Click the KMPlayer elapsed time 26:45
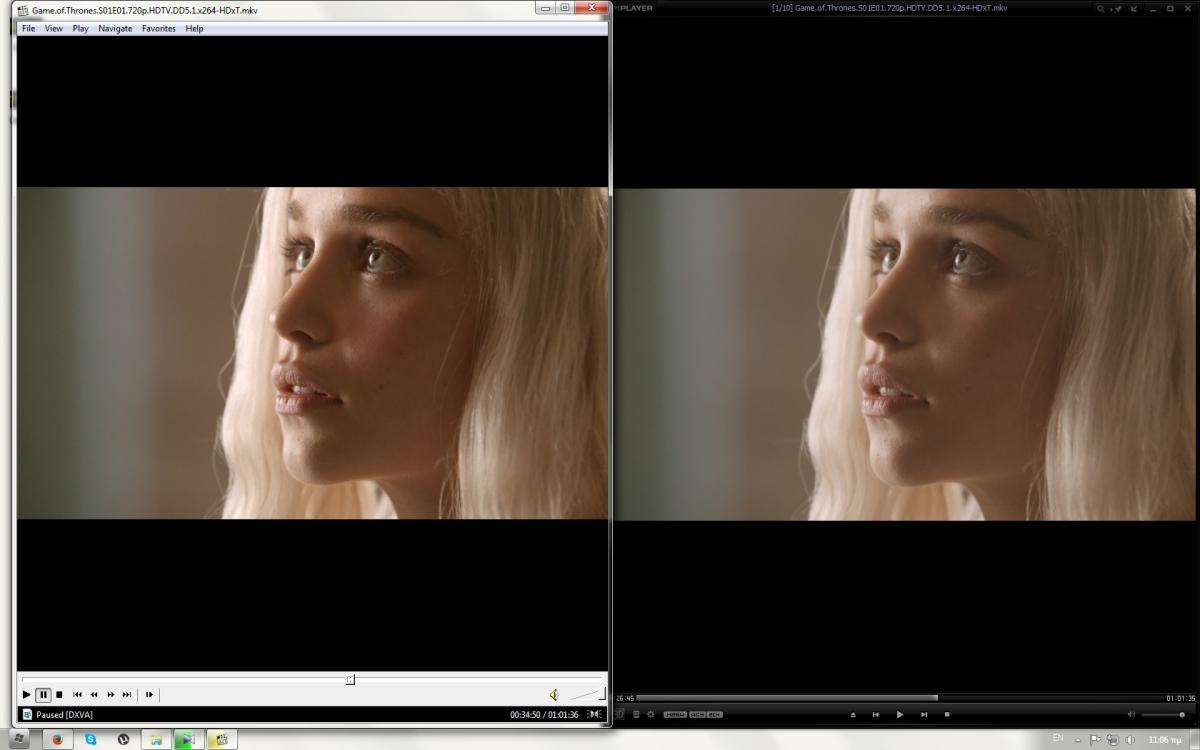The height and width of the screenshot is (750, 1200). [625, 698]
